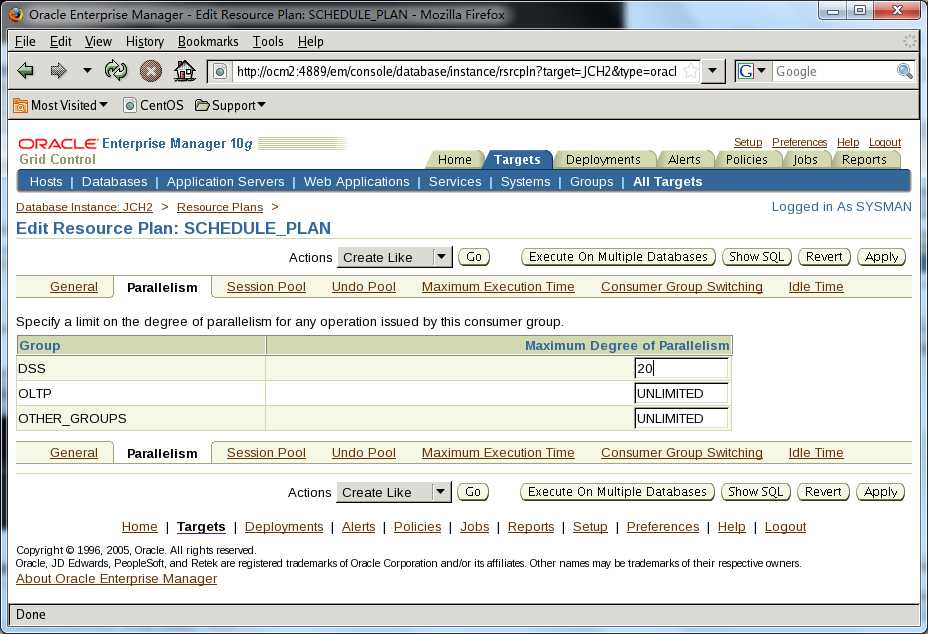Open the View menu
The width and height of the screenshot is (928, 634).
click(x=98, y=41)
